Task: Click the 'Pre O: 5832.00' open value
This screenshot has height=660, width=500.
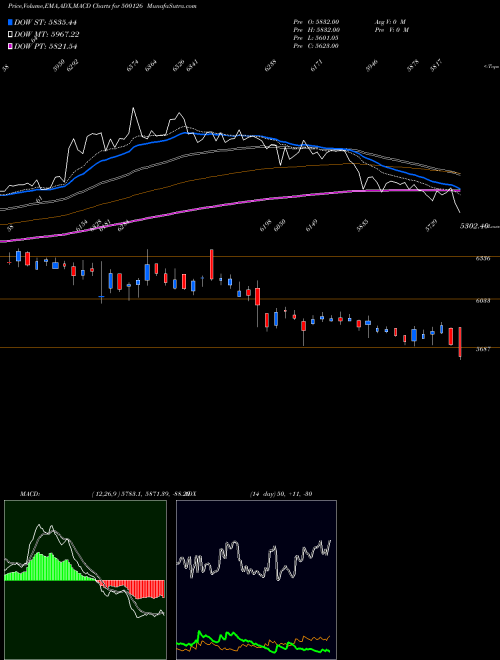Action: coord(316,21)
